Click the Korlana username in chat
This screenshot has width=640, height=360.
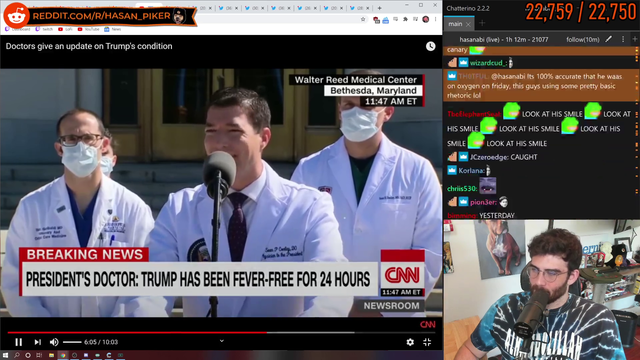[x=471, y=171]
